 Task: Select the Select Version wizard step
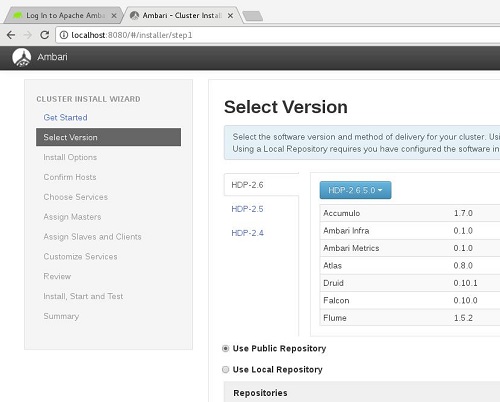click(108, 137)
